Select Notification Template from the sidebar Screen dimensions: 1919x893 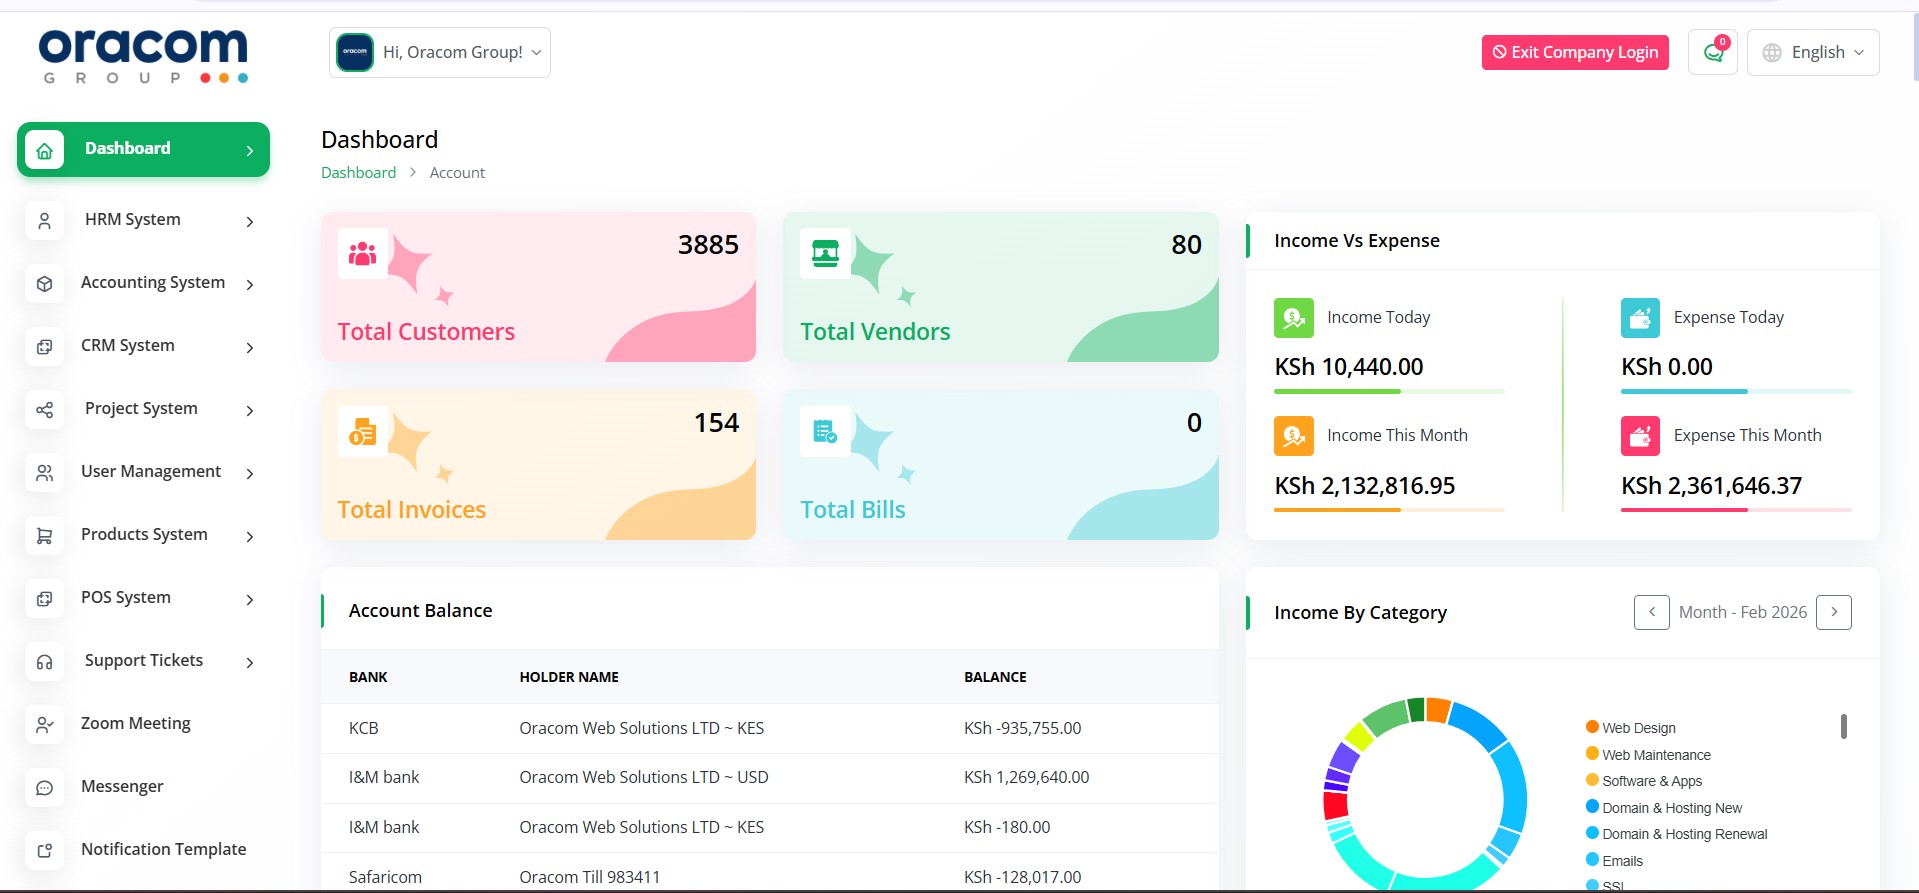tap(163, 849)
